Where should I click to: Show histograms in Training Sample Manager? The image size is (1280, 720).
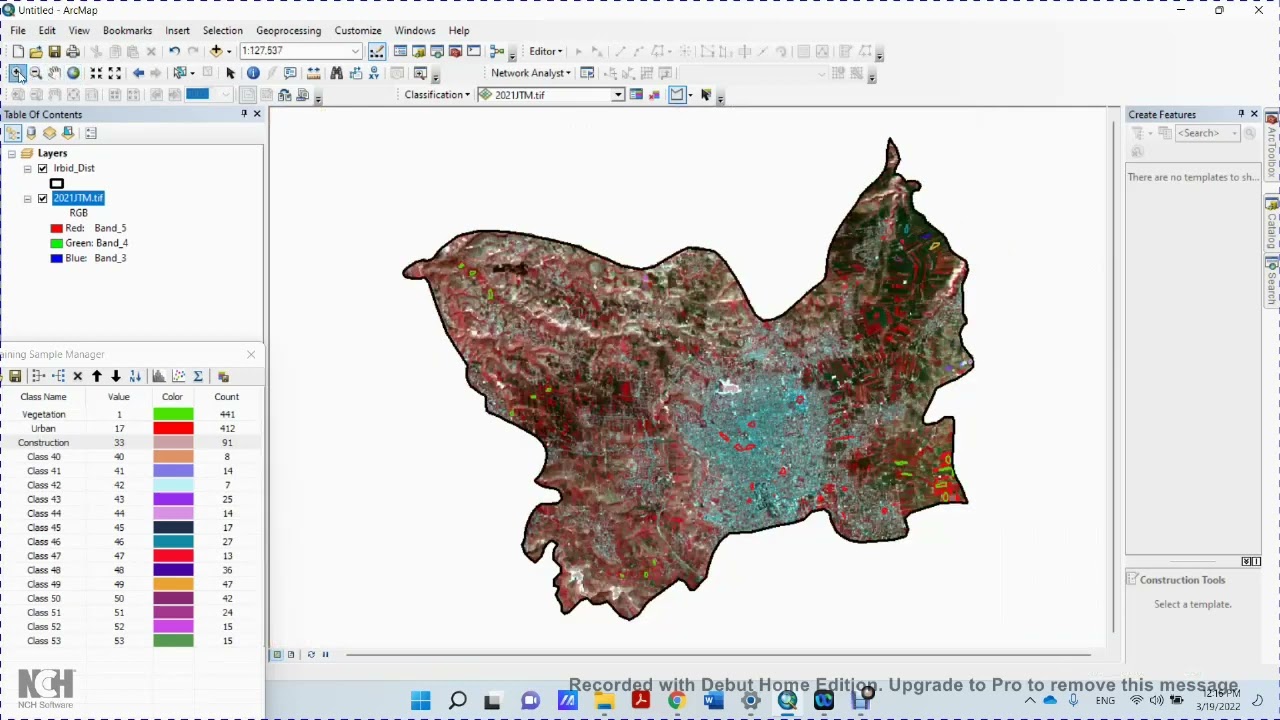click(x=159, y=376)
